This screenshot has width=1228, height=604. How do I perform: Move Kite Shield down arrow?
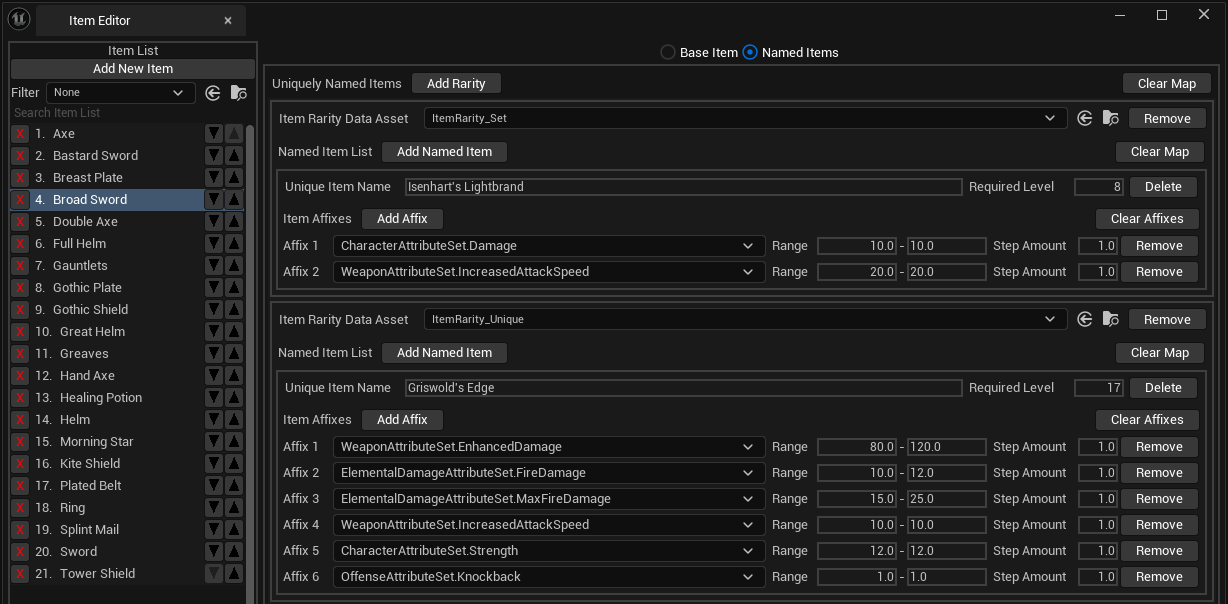tap(213, 464)
